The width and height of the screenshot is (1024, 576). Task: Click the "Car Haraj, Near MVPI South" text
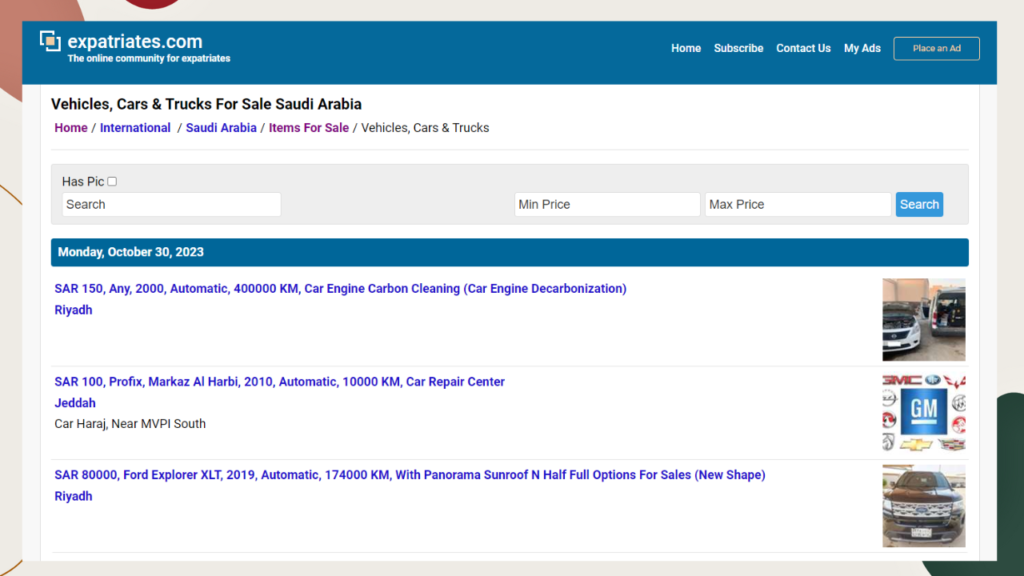(130, 424)
